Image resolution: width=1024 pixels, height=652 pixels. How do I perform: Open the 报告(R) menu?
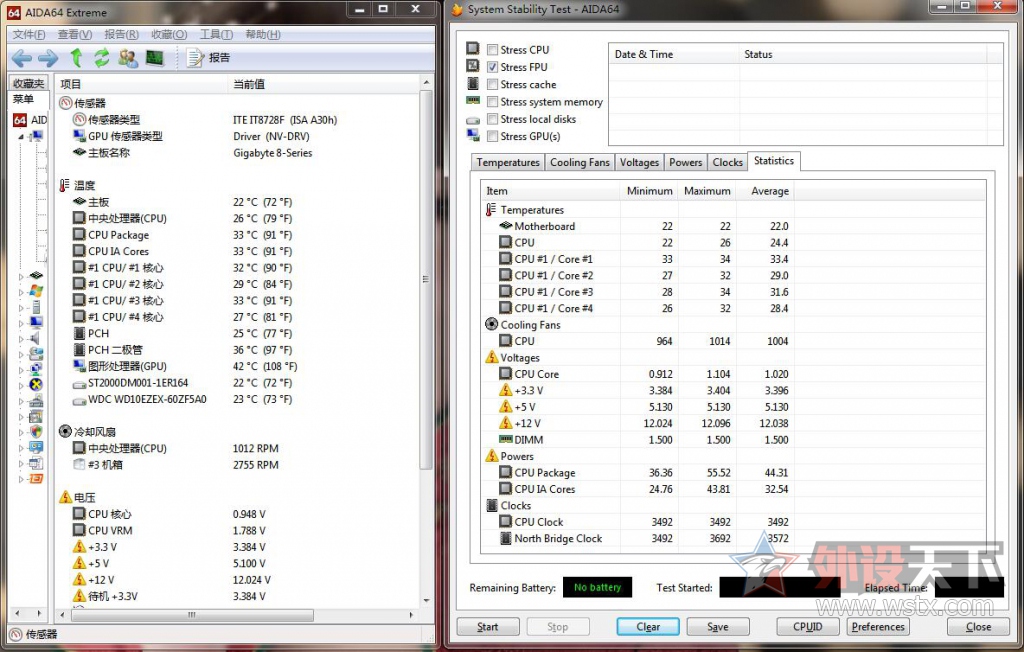pyautogui.click(x=121, y=34)
